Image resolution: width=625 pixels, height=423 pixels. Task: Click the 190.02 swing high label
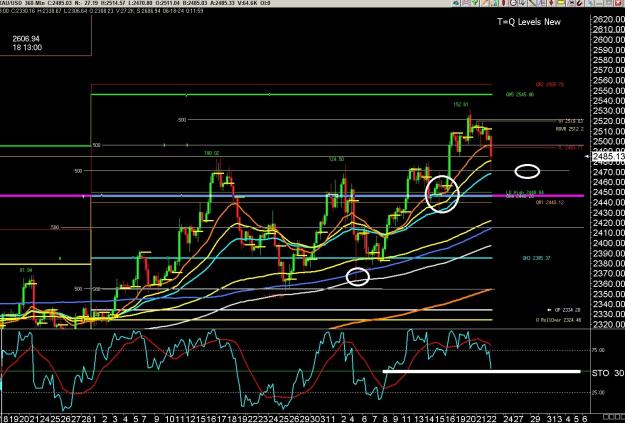(x=212, y=153)
